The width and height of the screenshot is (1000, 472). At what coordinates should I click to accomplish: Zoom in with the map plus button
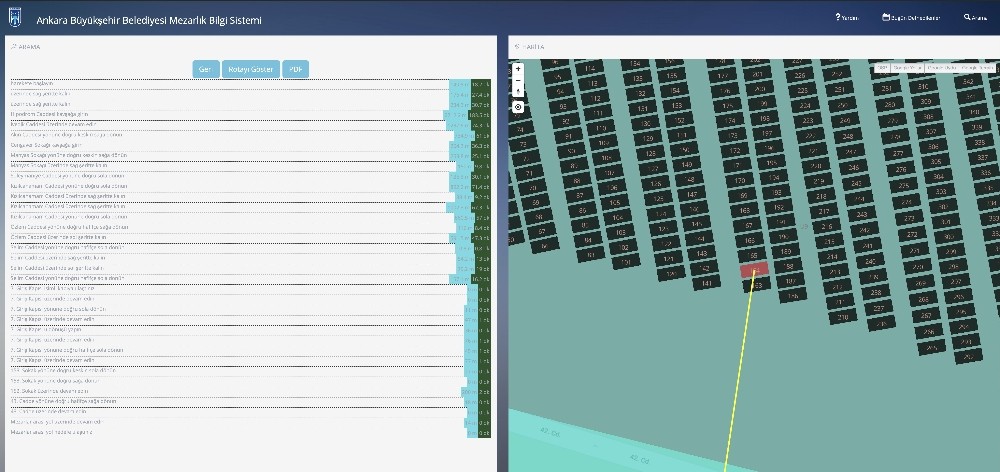point(518,68)
